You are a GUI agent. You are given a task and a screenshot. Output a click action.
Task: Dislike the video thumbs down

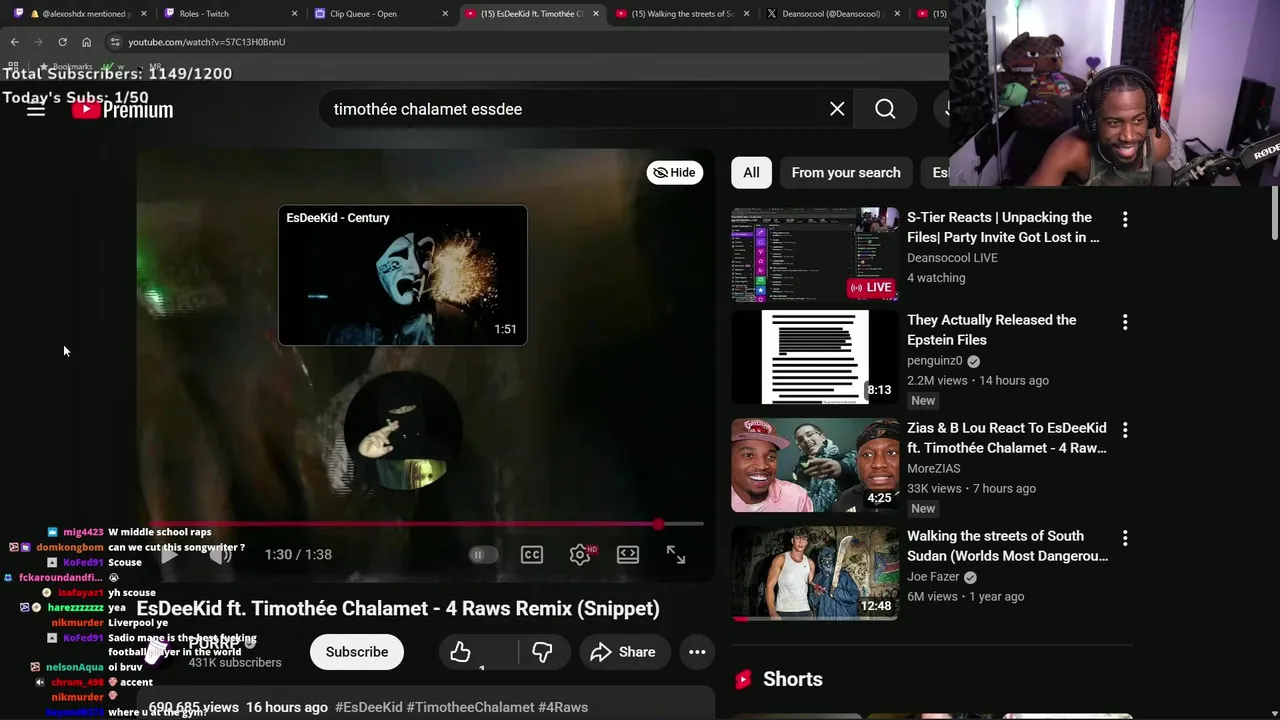click(542, 652)
